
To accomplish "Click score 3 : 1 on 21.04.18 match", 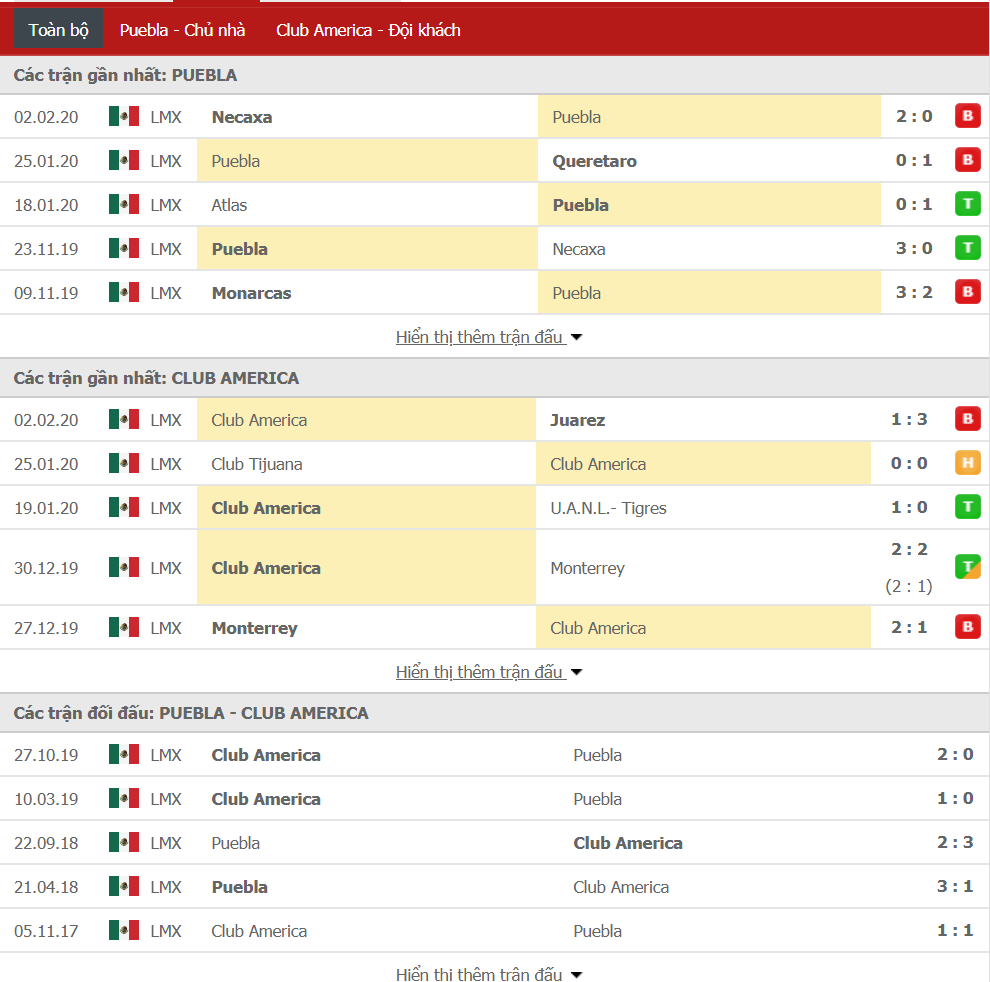I will pyautogui.click(x=955, y=886).
